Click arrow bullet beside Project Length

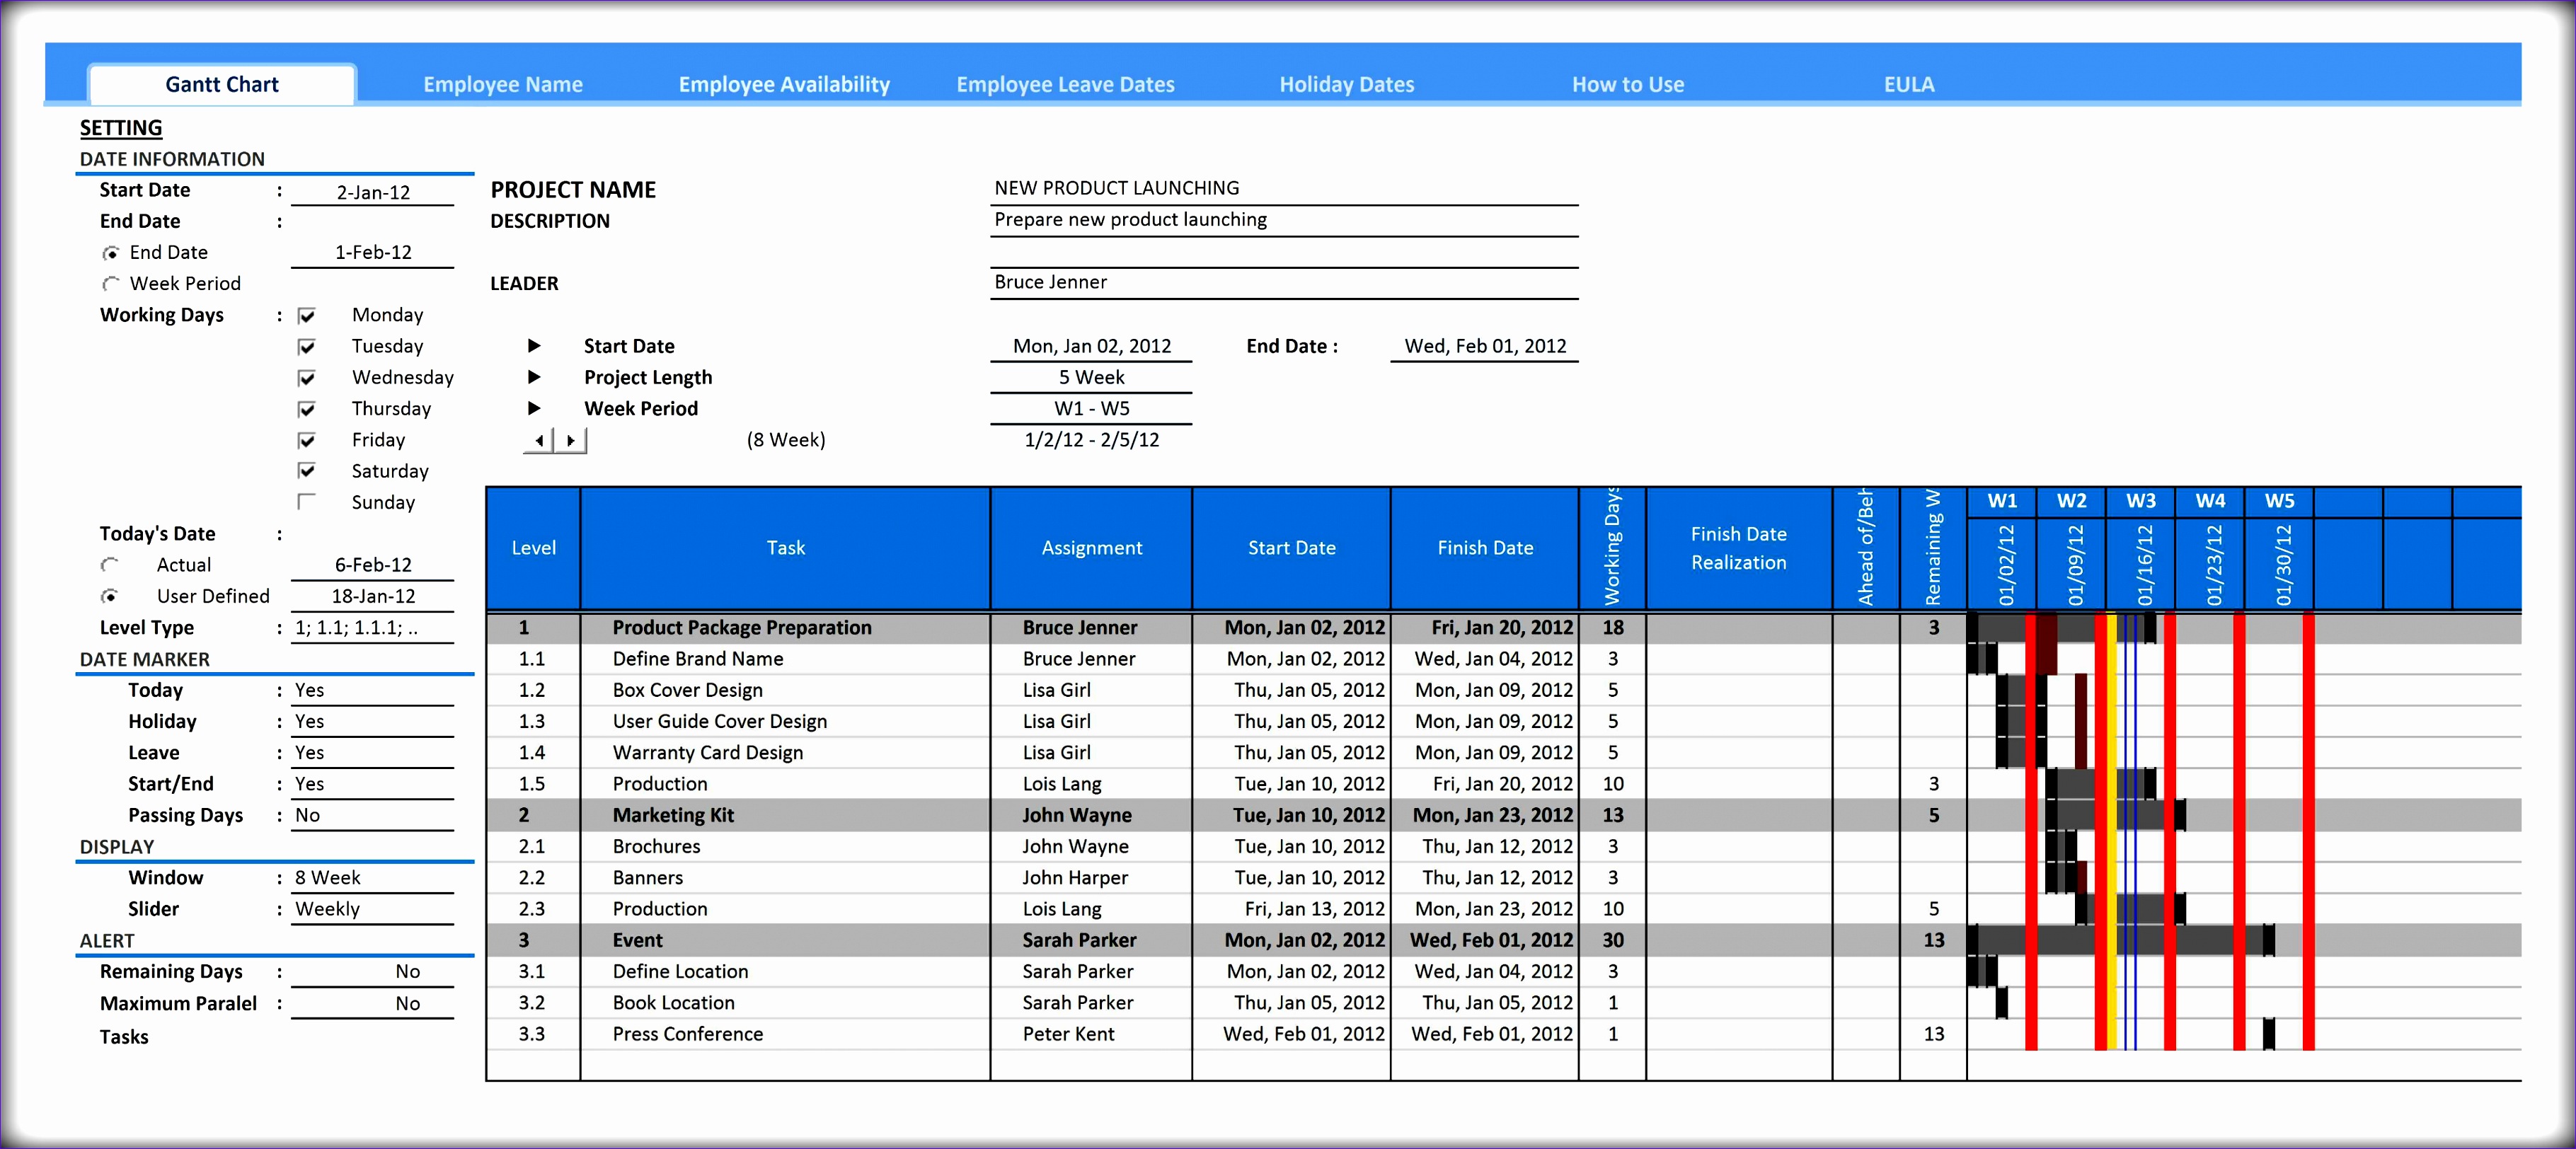(x=534, y=377)
